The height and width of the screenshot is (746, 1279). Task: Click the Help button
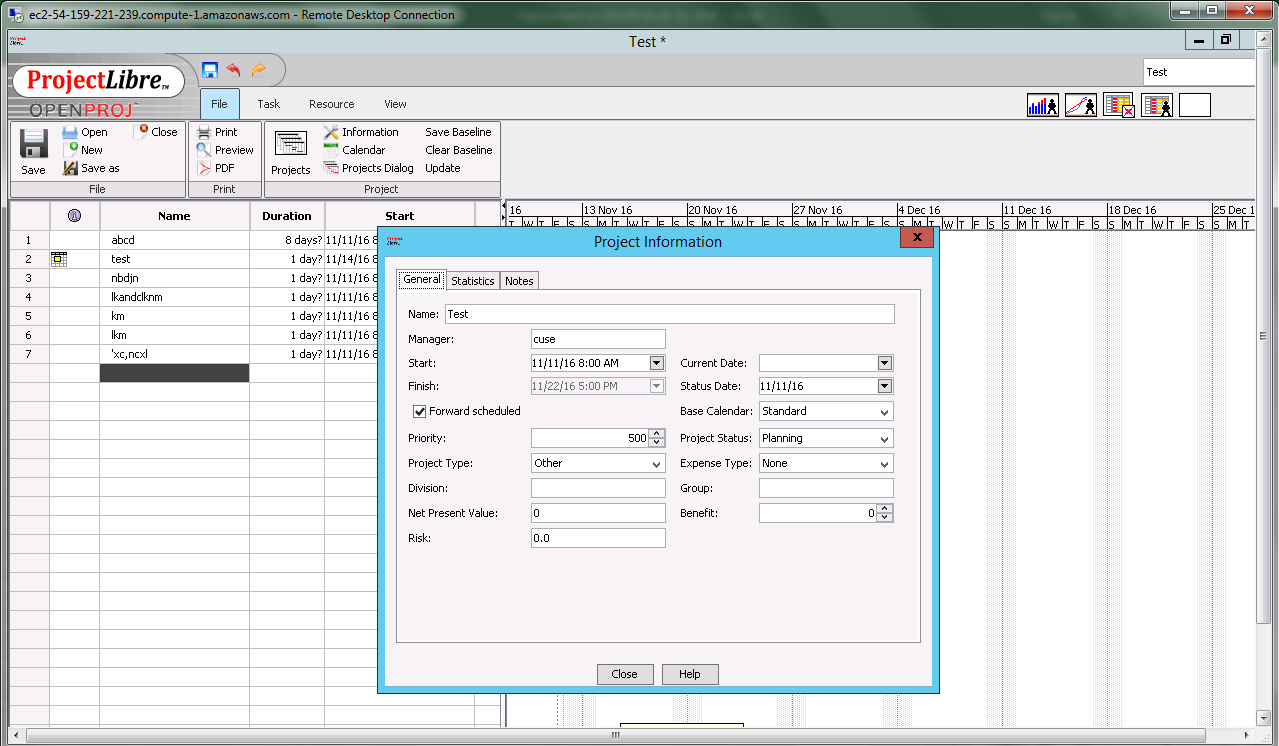pos(690,674)
